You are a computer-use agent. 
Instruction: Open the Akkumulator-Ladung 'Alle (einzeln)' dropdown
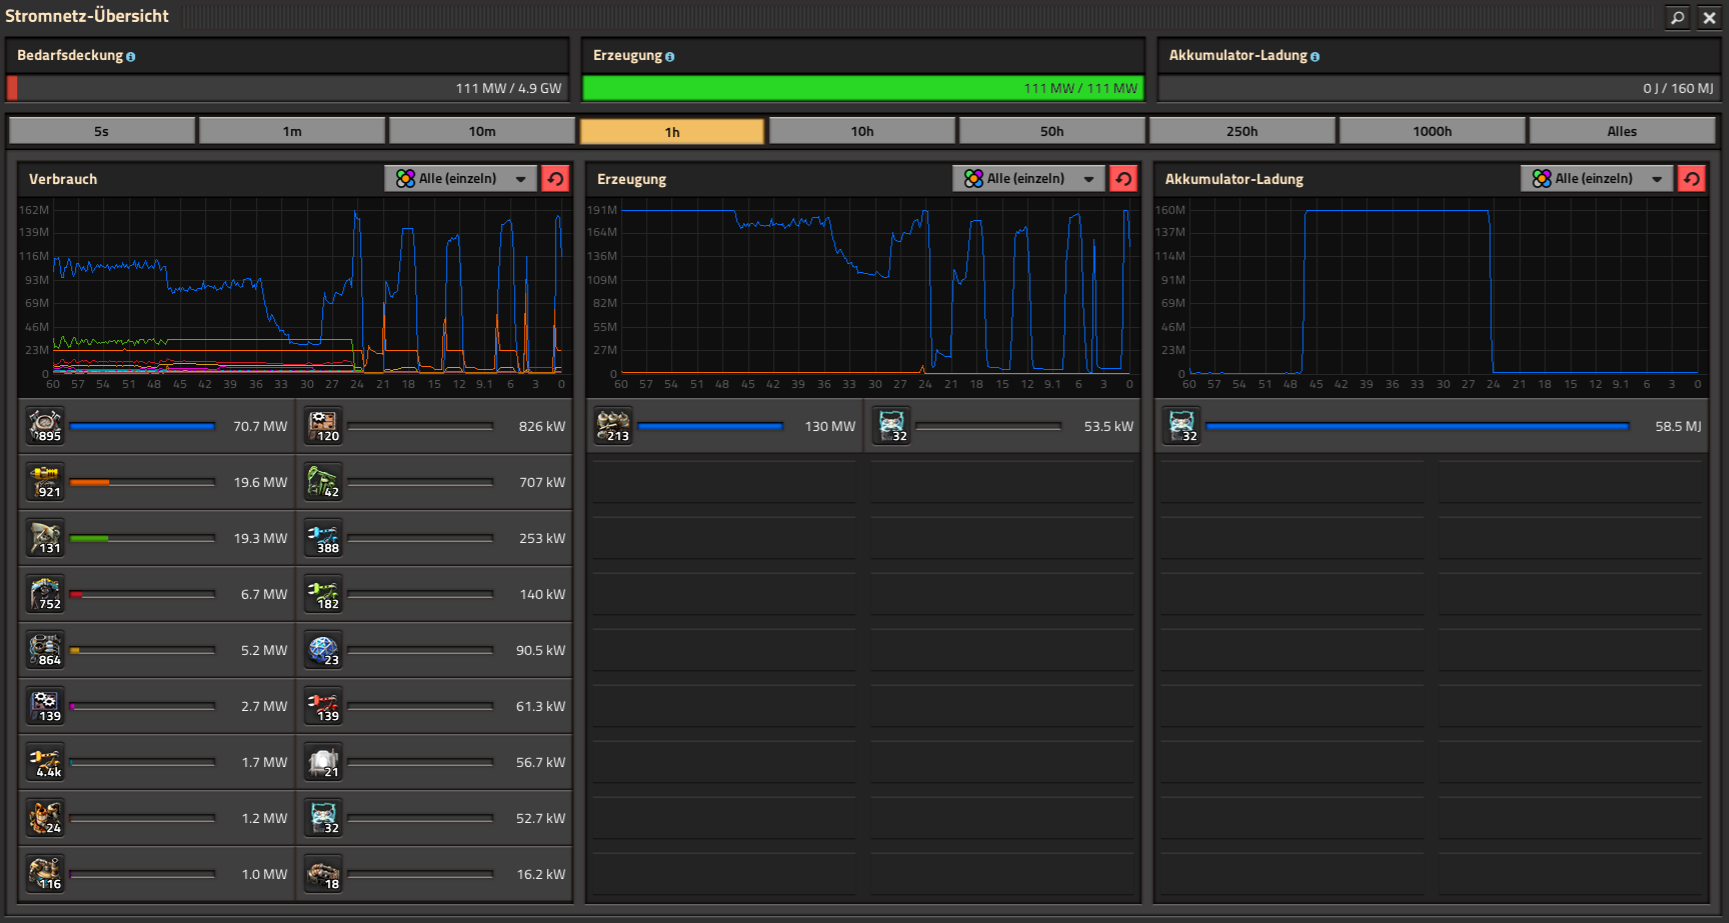click(x=1597, y=178)
